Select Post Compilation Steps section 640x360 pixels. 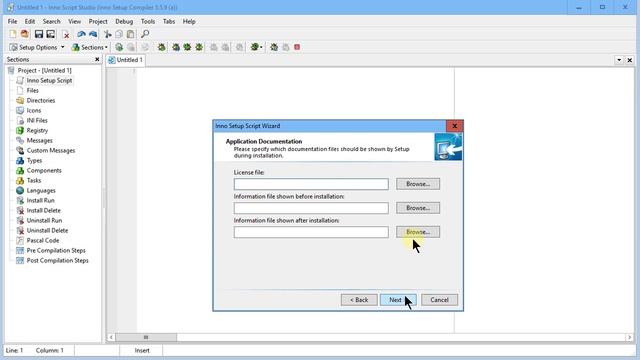[58, 260]
